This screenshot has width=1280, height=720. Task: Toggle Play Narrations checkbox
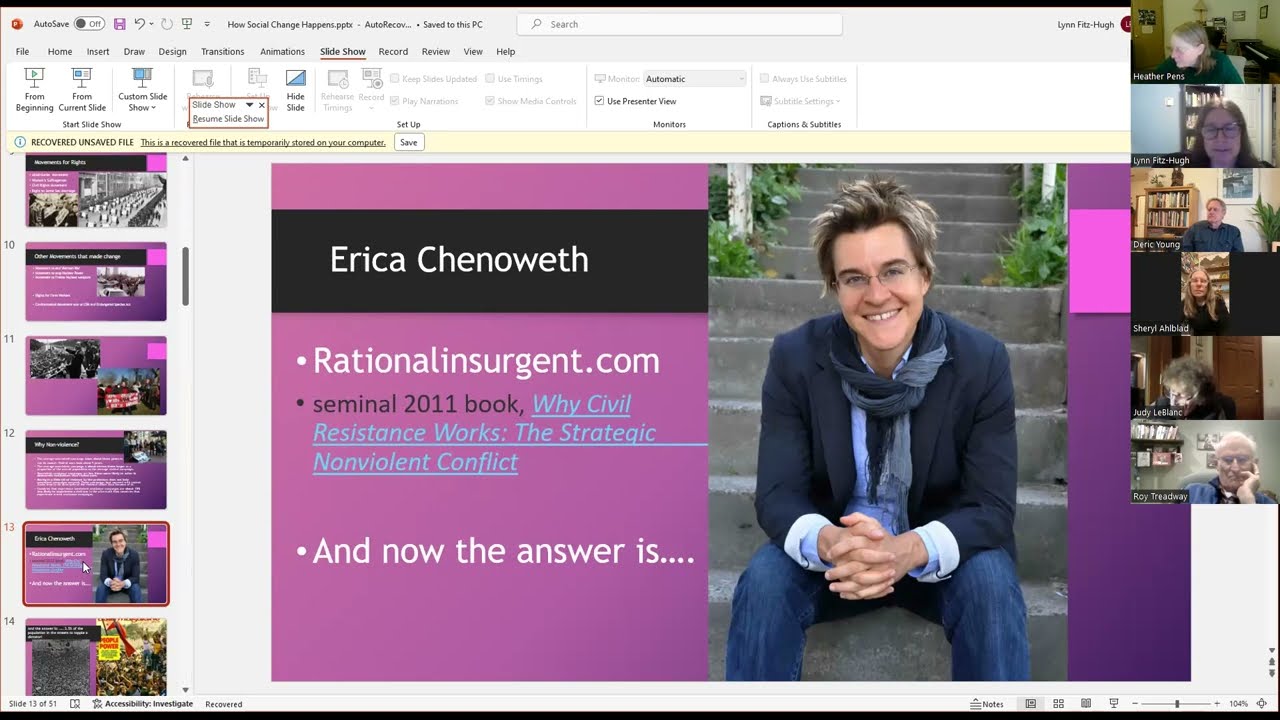click(395, 101)
